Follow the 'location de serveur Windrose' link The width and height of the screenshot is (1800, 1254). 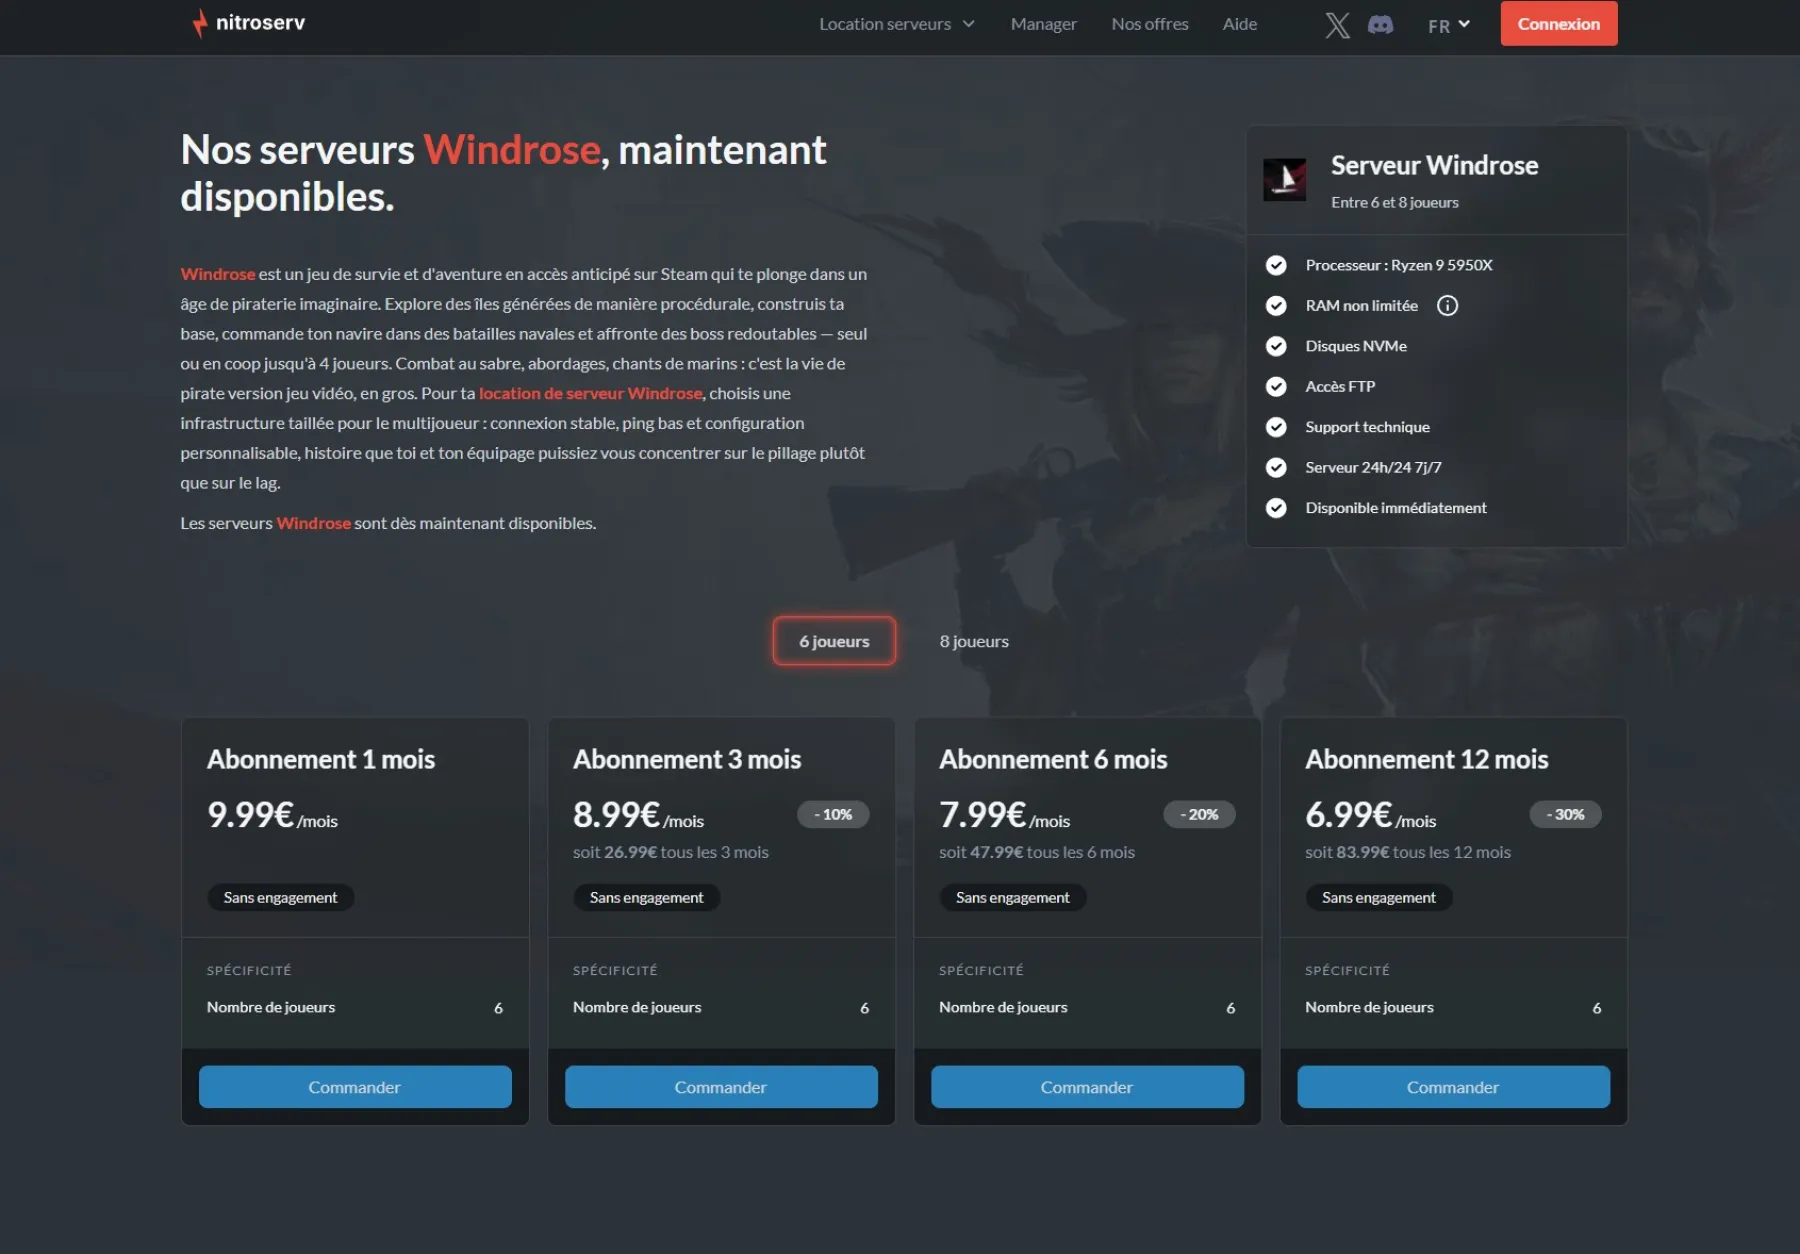[590, 393]
